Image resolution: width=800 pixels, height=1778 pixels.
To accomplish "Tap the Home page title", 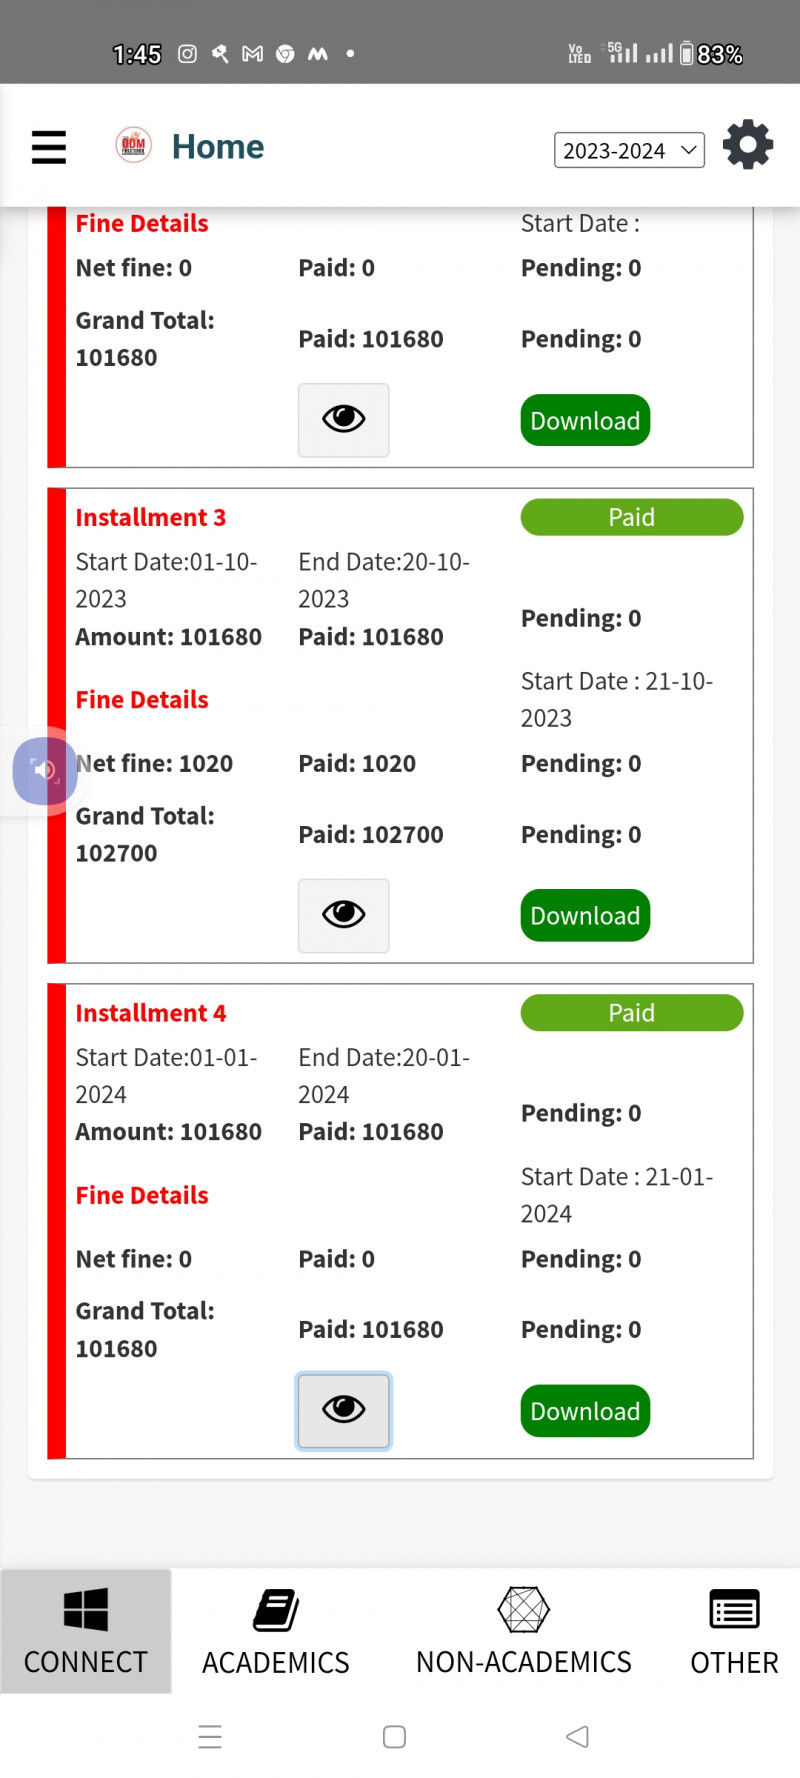I will (x=218, y=147).
